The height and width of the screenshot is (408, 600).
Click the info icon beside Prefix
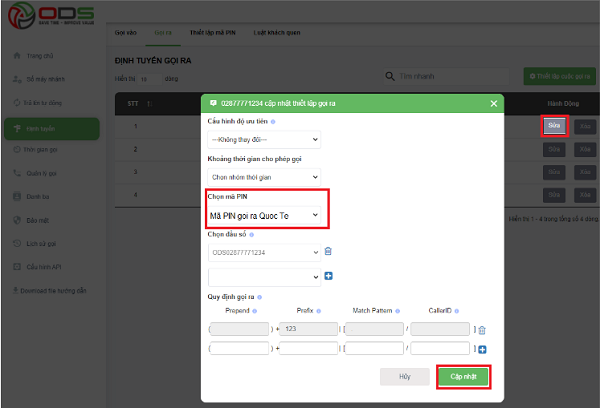[318, 311]
